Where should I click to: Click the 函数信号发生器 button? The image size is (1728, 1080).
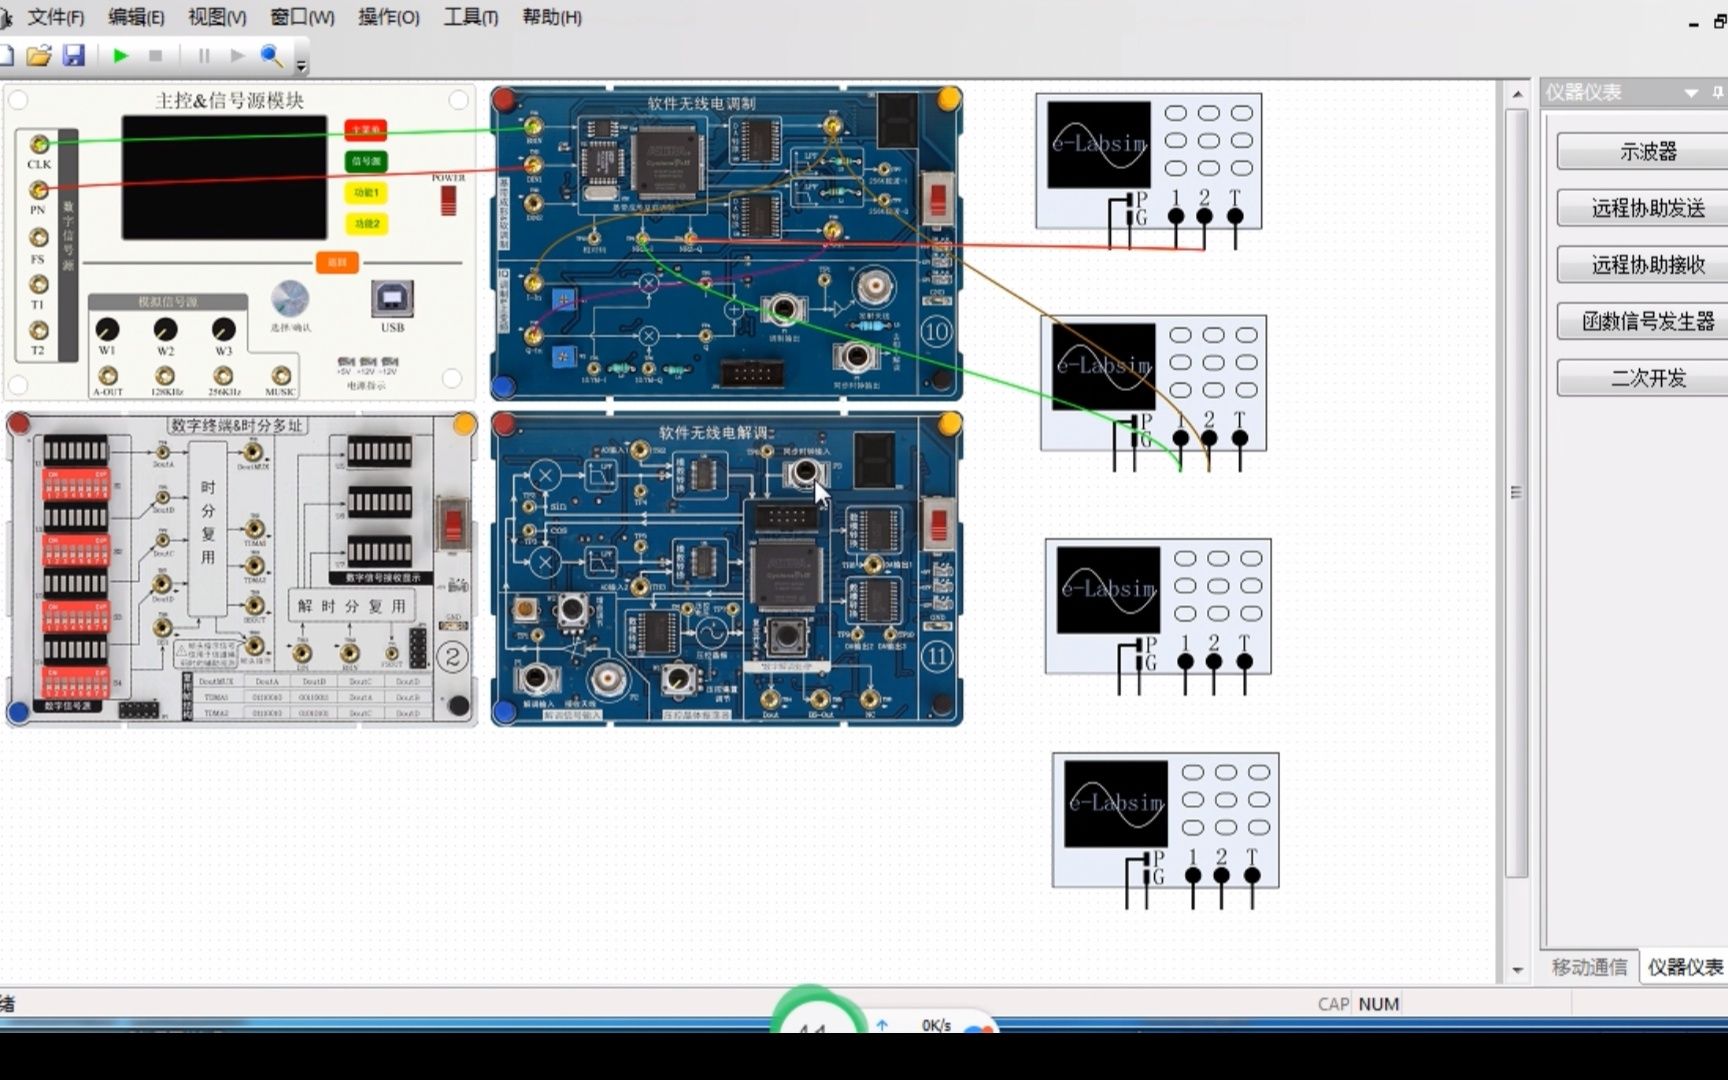[x=1647, y=321]
